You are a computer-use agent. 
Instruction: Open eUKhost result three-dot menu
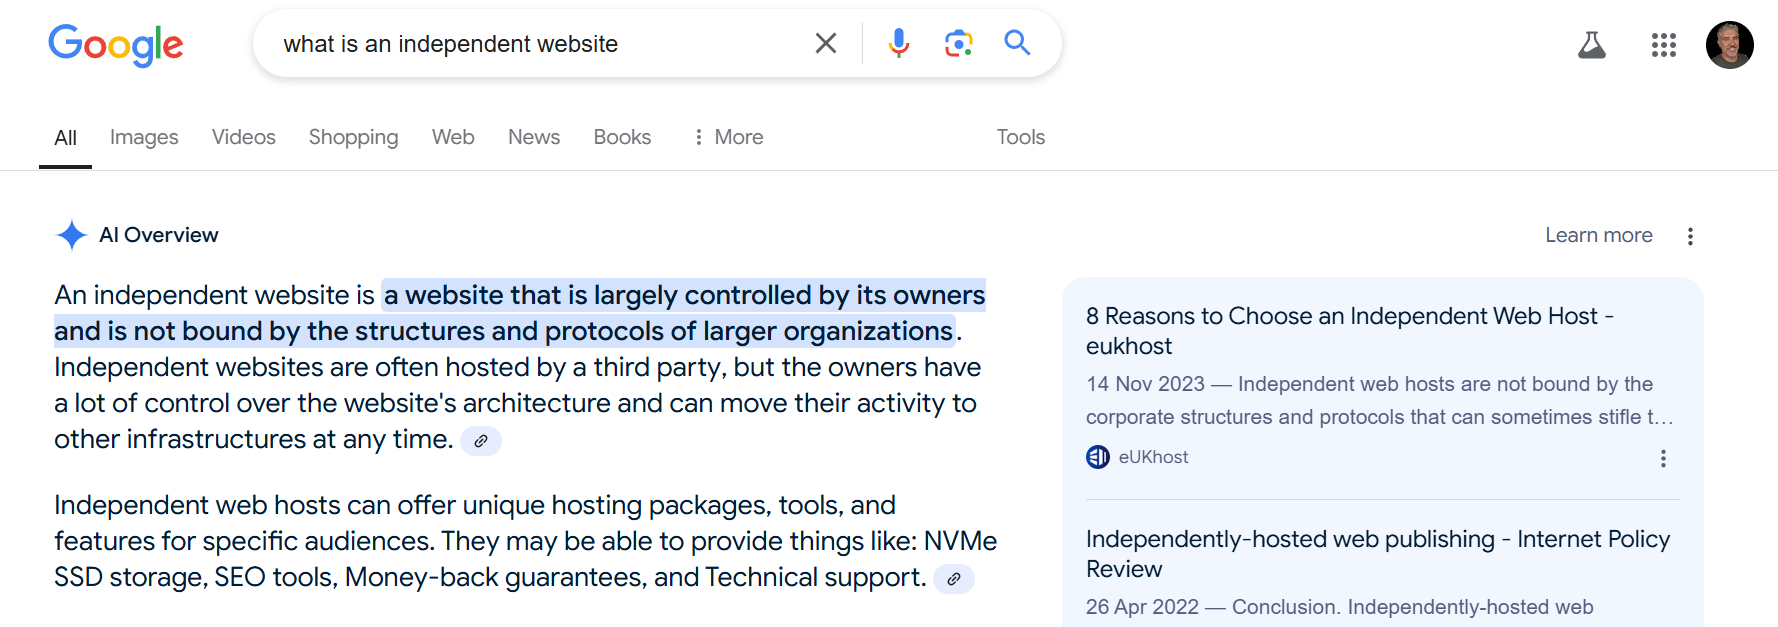(1663, 458)
